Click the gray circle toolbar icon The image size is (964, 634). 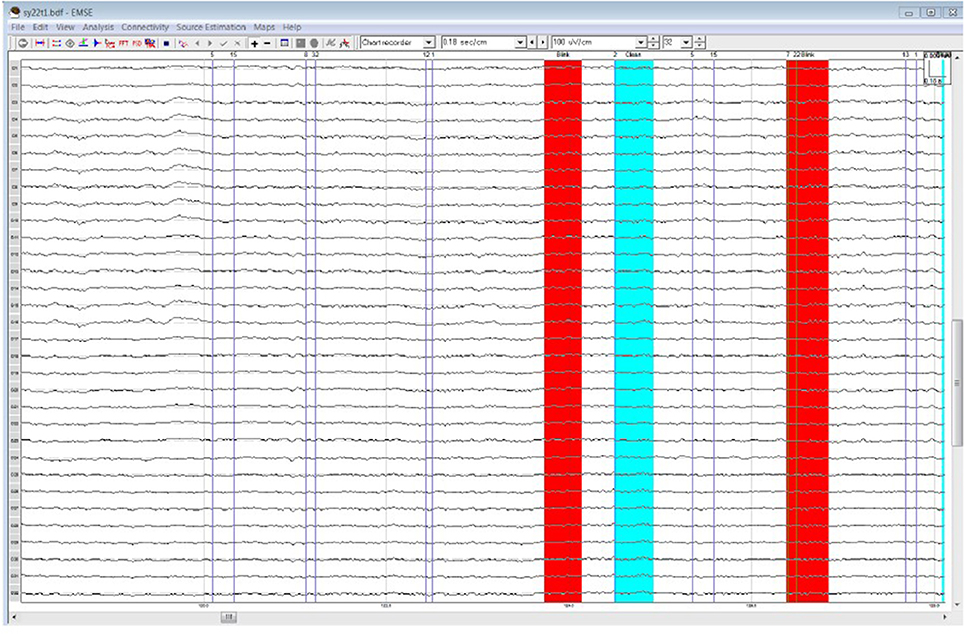click(314, 43)
